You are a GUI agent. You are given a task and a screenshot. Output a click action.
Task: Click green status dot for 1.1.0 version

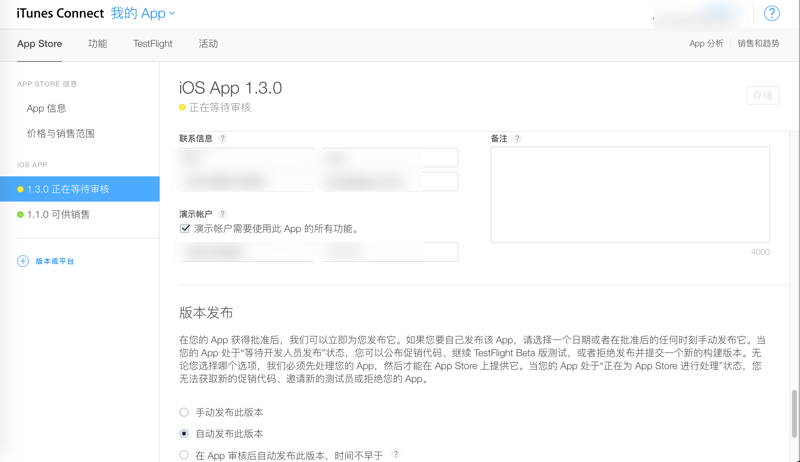click(20, 214)
